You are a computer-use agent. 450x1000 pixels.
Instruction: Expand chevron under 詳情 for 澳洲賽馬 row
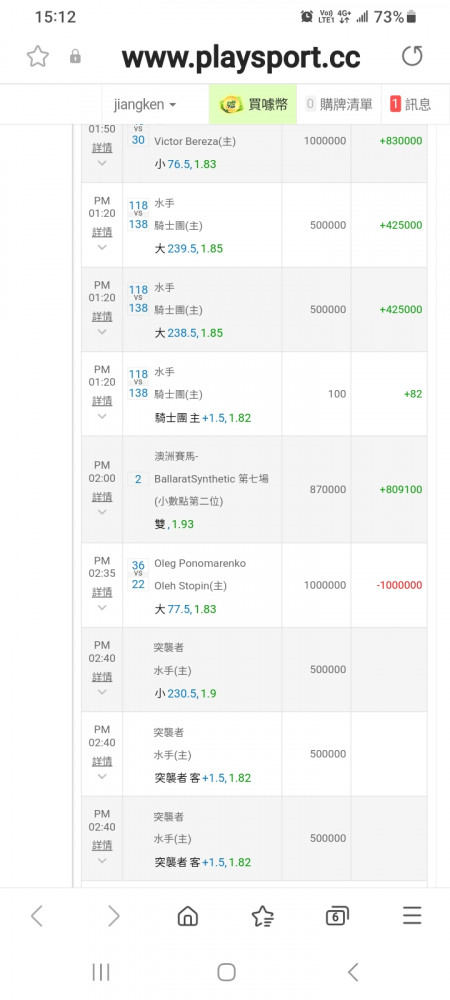102,512
